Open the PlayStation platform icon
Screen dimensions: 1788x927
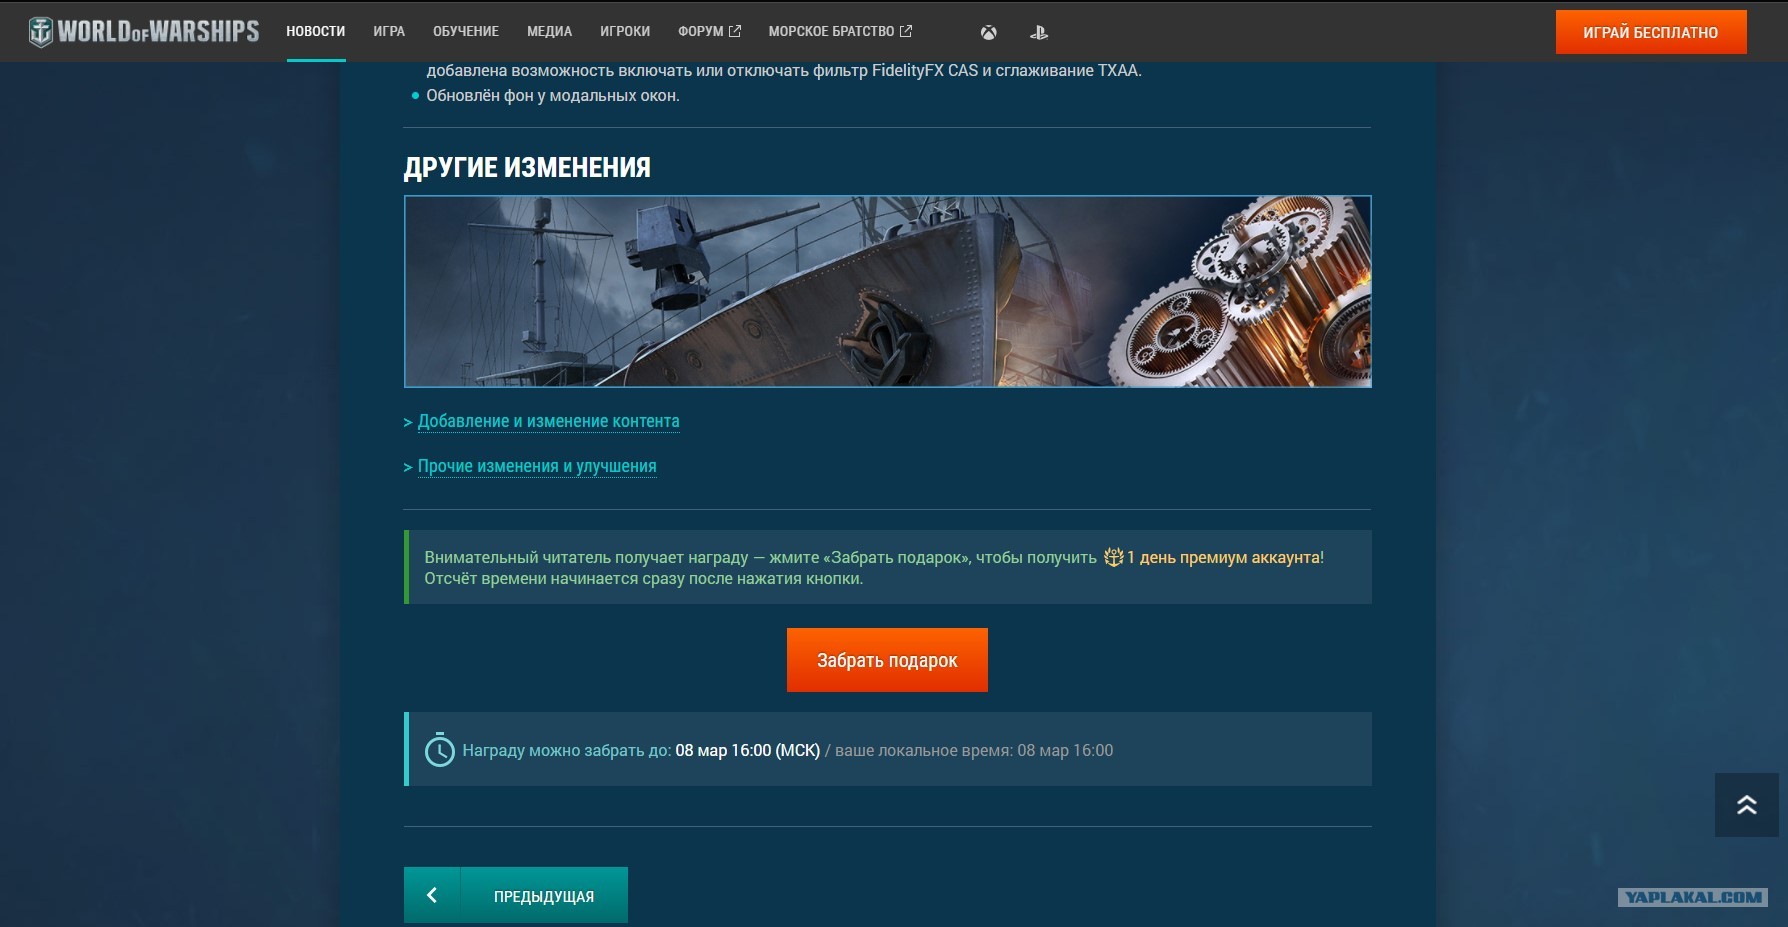point(1039,32)
